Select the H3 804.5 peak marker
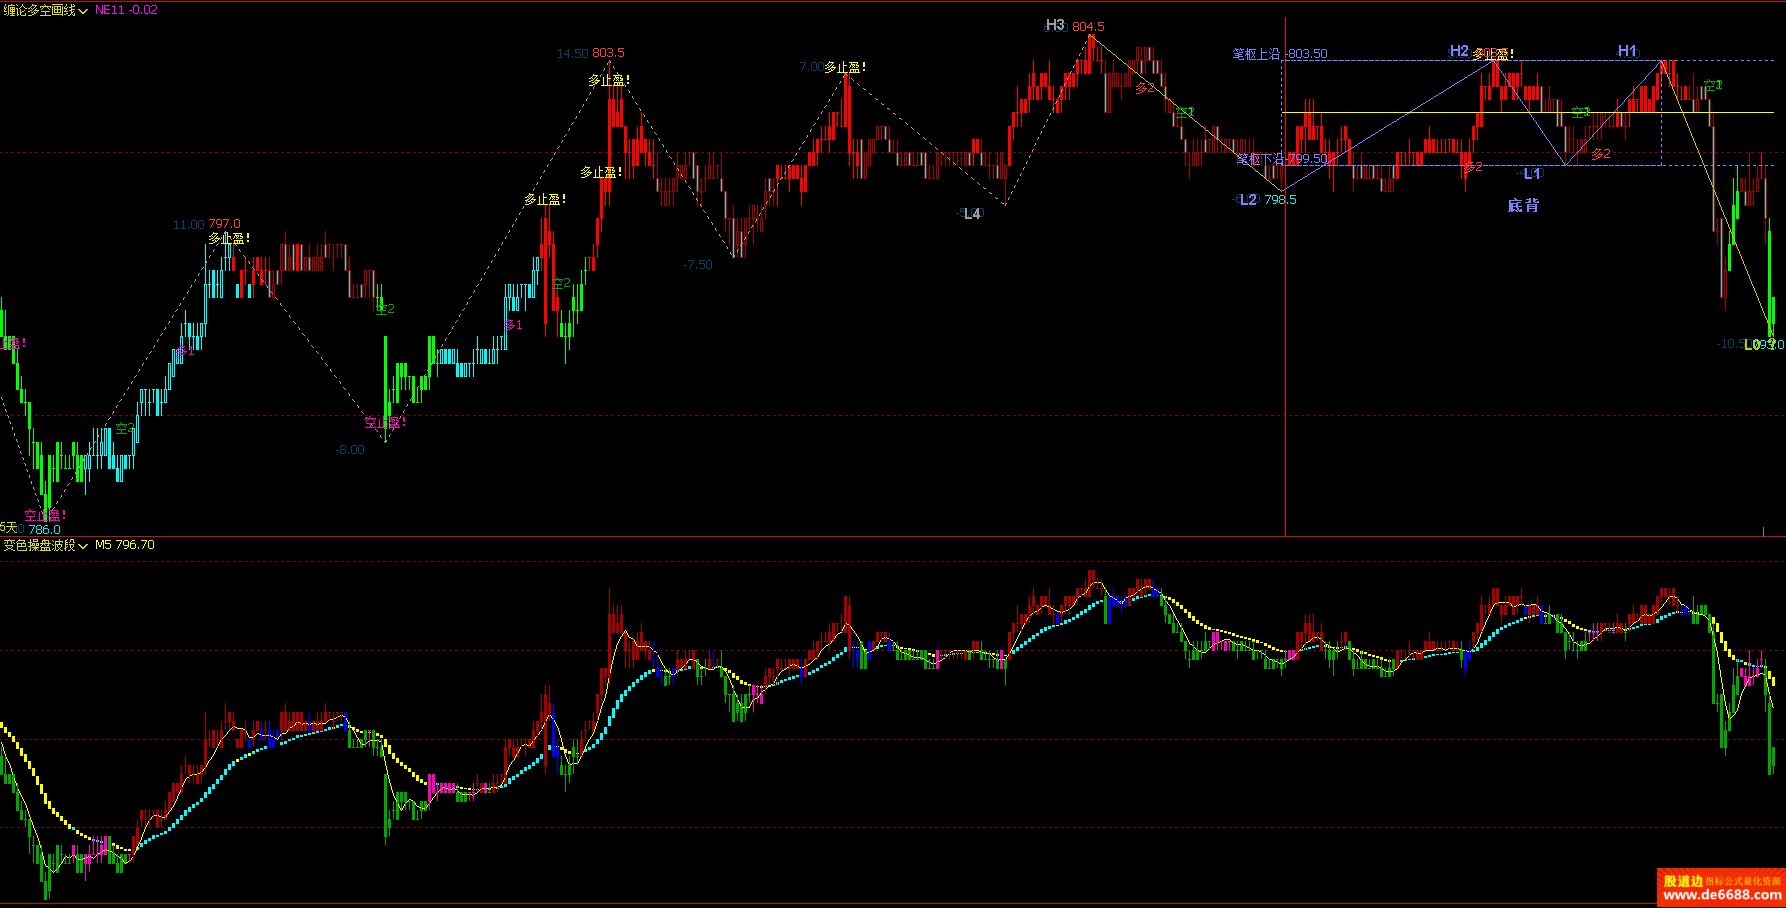The height and width of the screenshot is (908, 1786). 1075,26
